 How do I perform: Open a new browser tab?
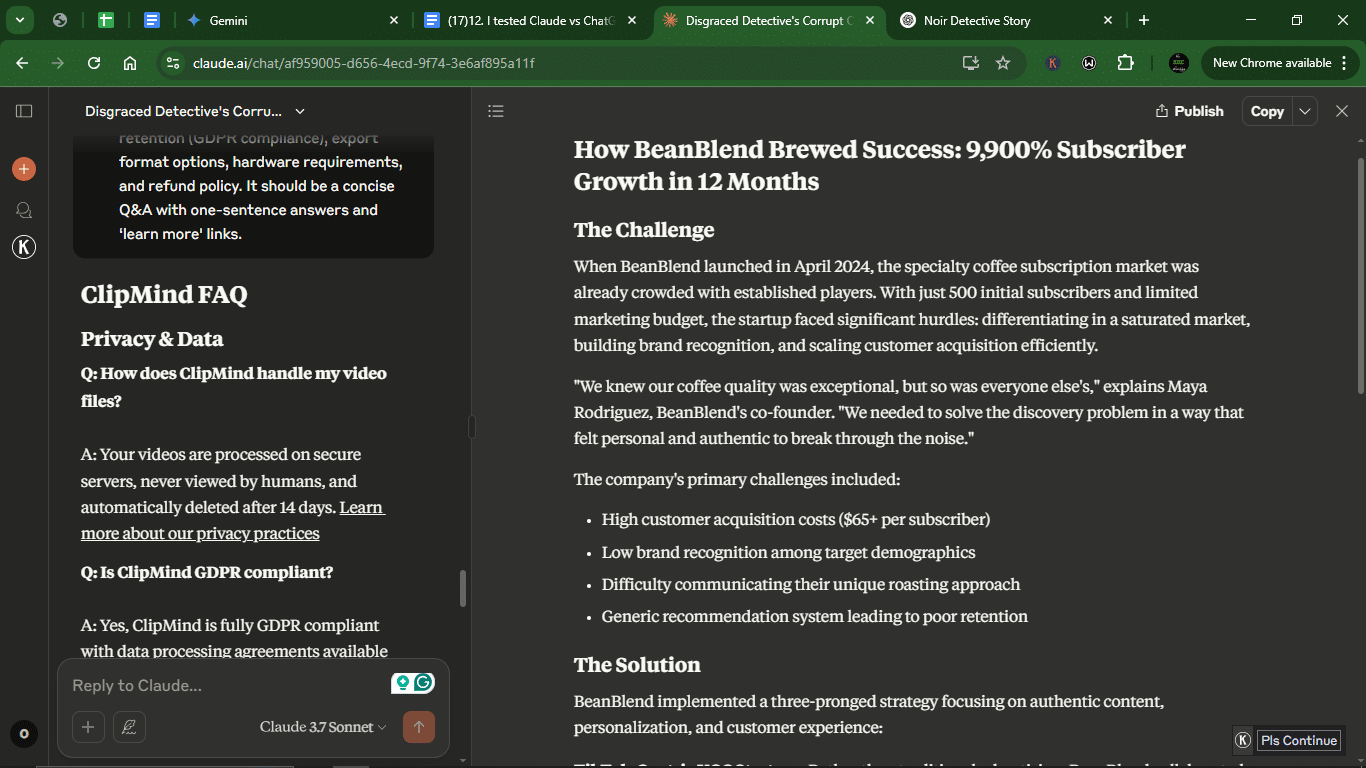pos(1144,20)
